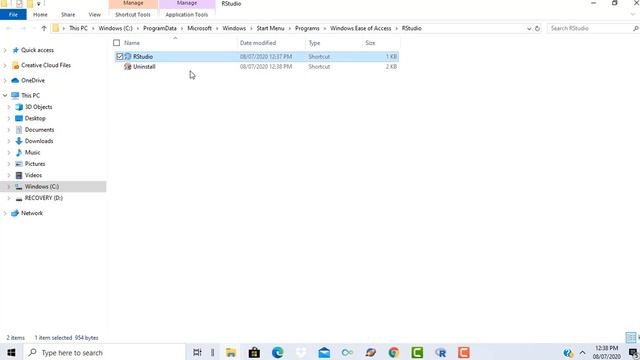Refresh the current folder
640x360 pixels.
point(538,28)
